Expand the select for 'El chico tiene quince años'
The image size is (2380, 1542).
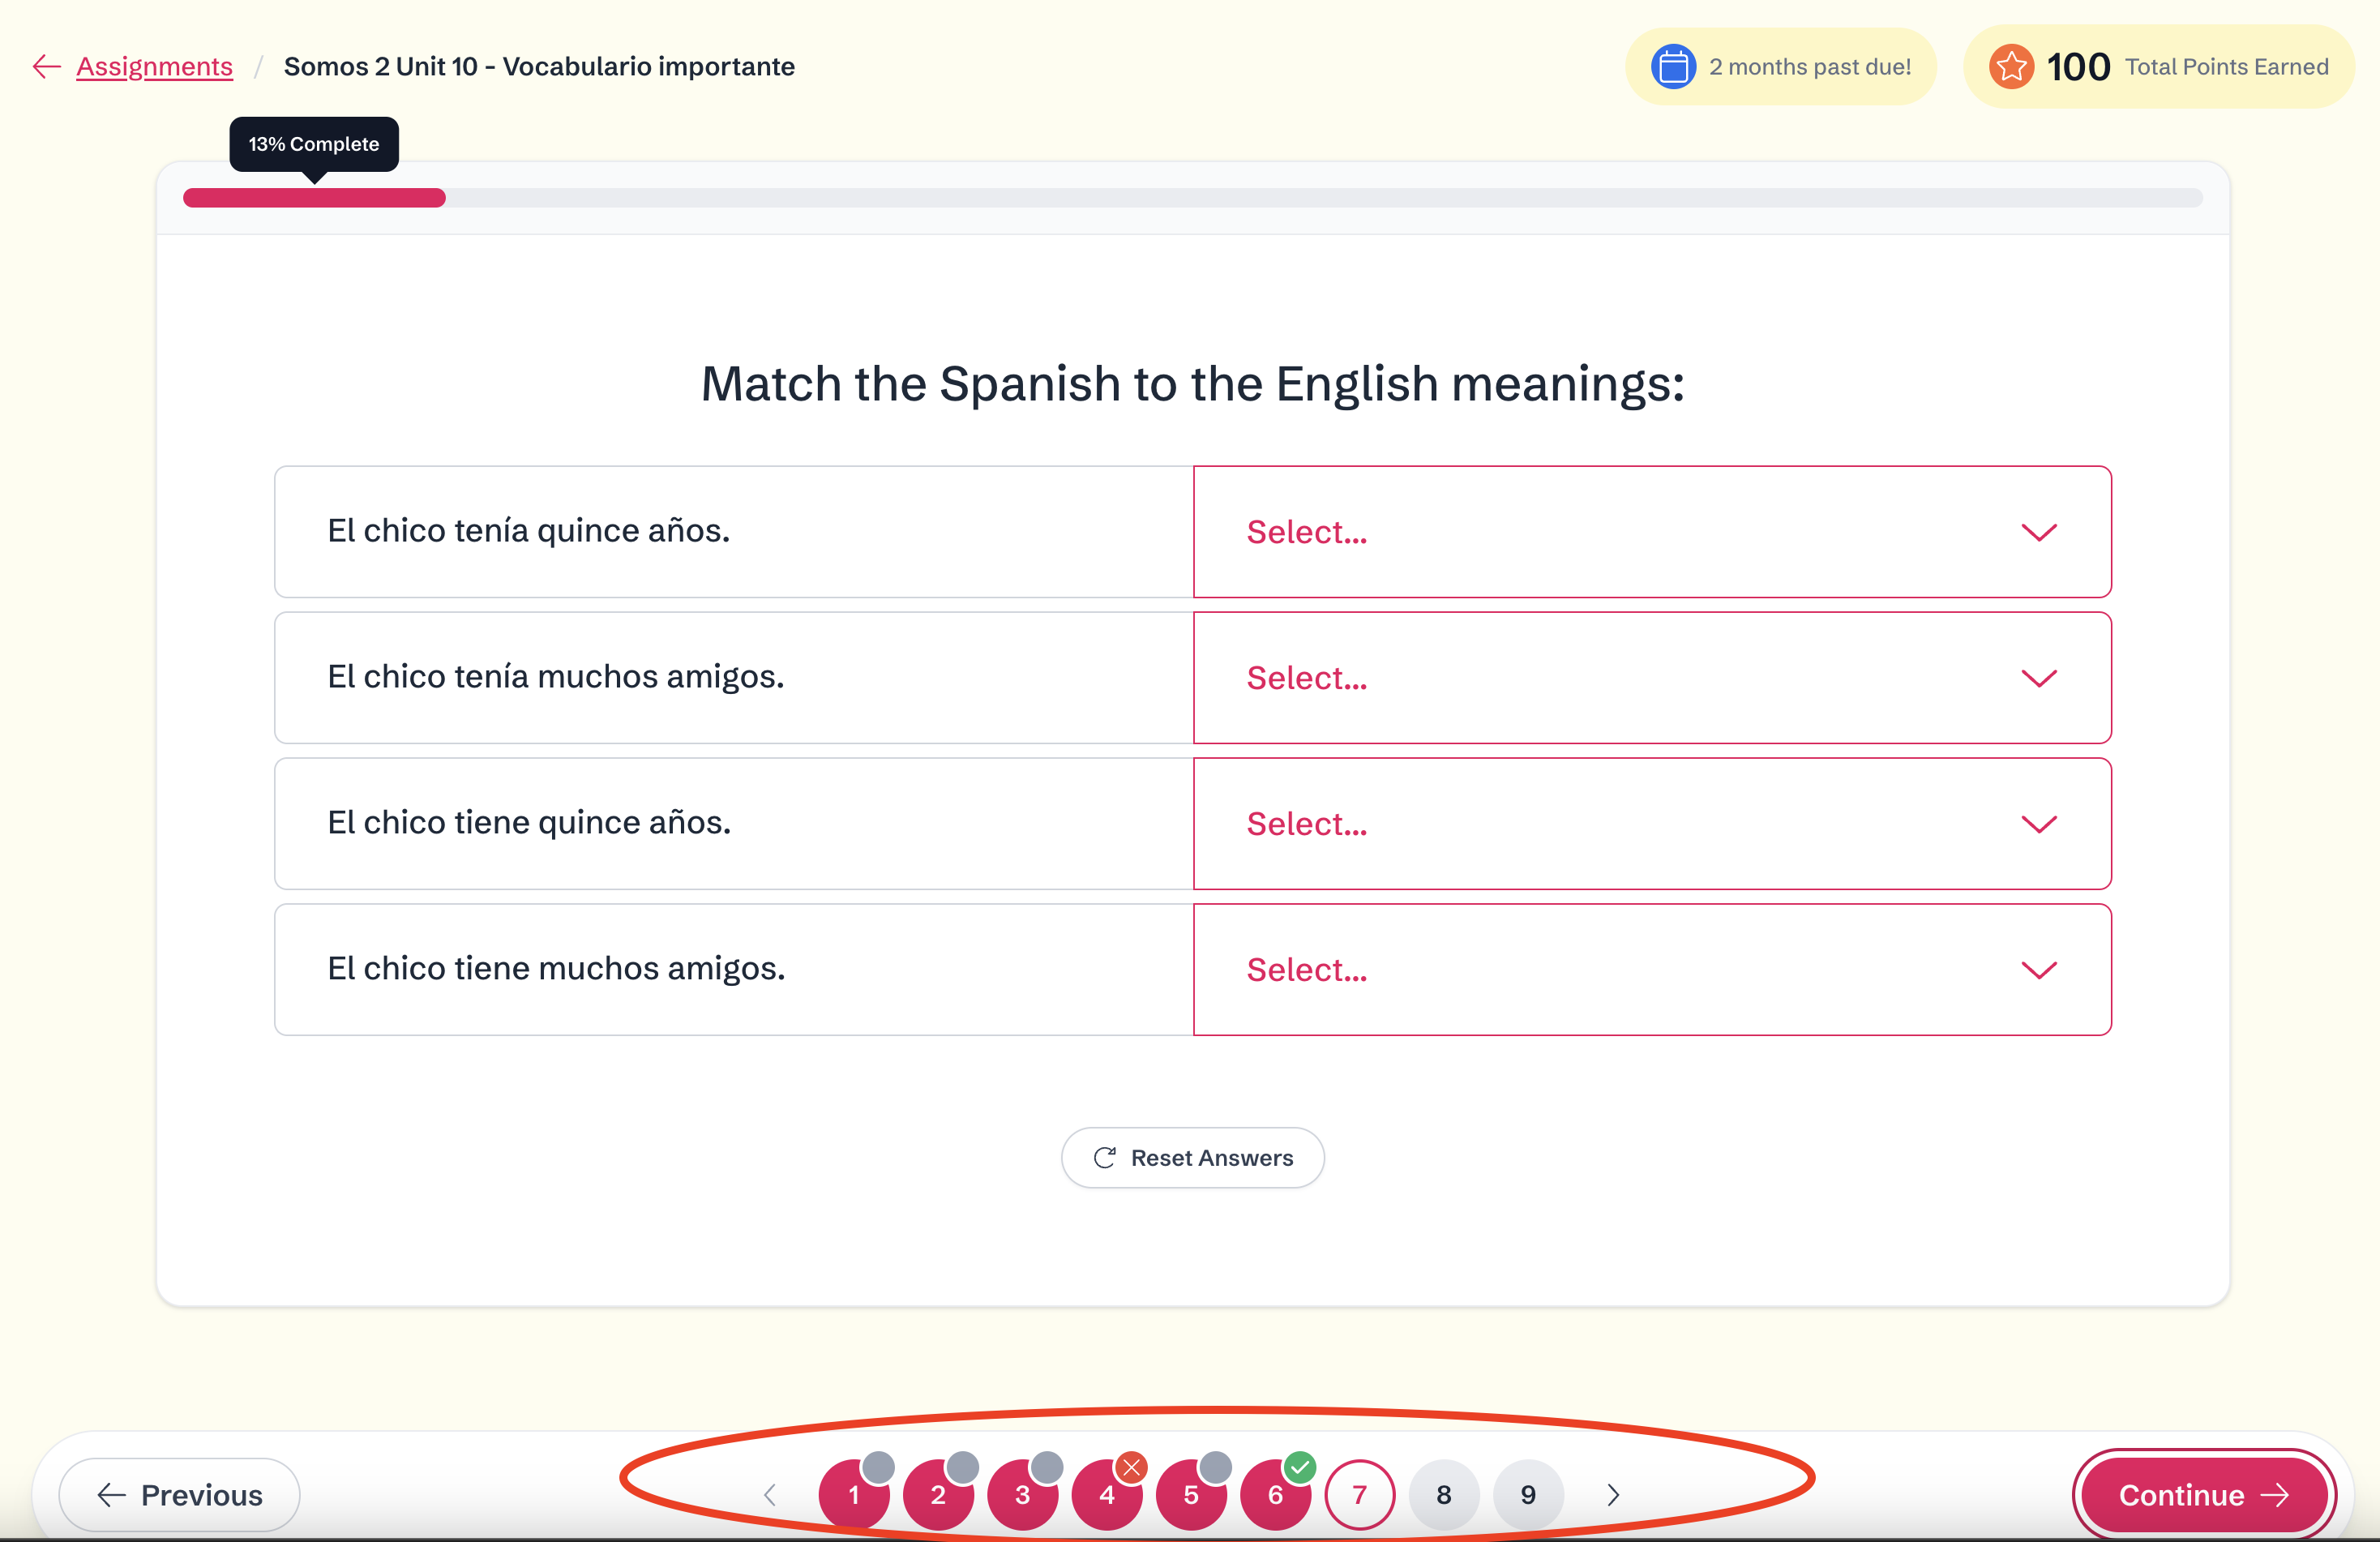click(x=1651, y=824)
